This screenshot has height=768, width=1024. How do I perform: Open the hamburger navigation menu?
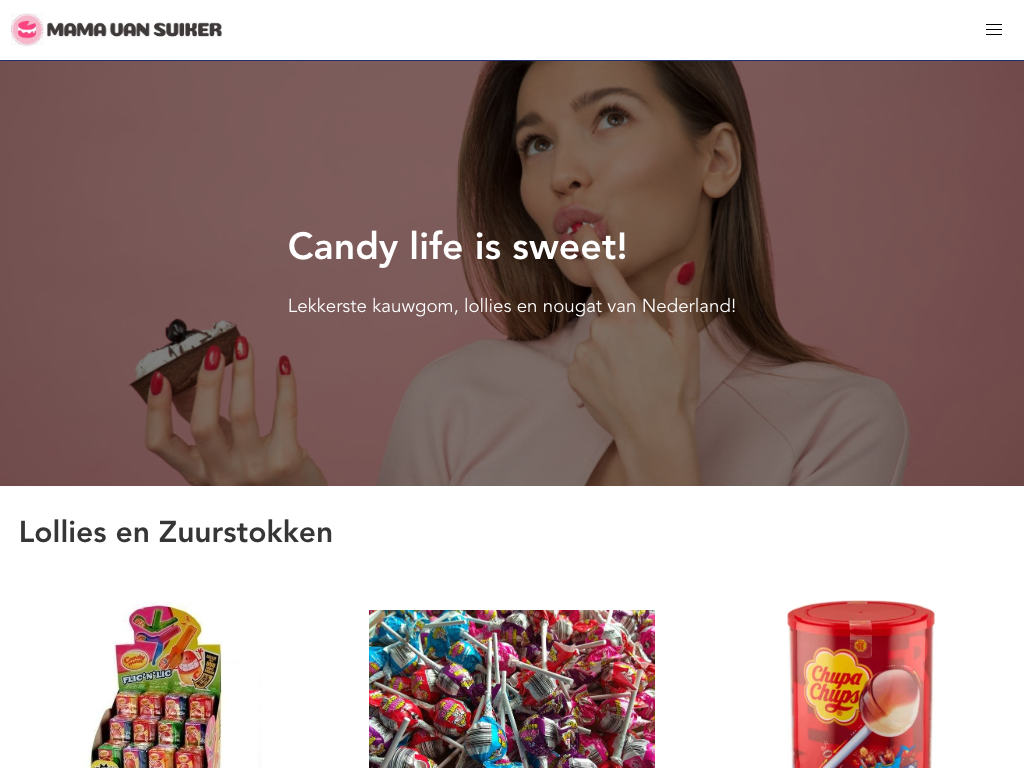(993, 29)
